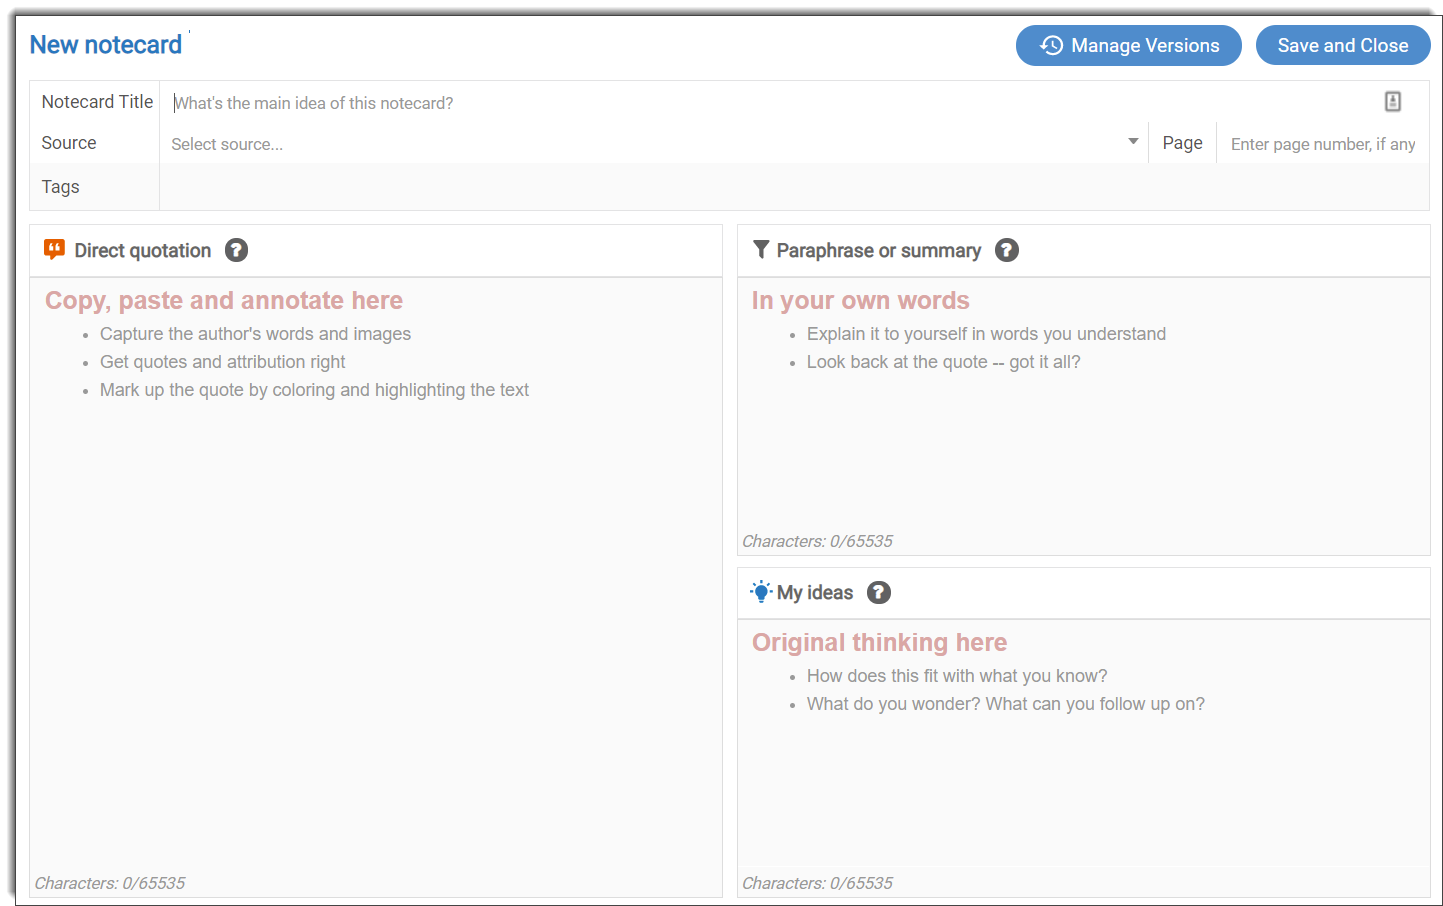
Task: Click the Direct quotation panel heading text
Action: point(143,251)
